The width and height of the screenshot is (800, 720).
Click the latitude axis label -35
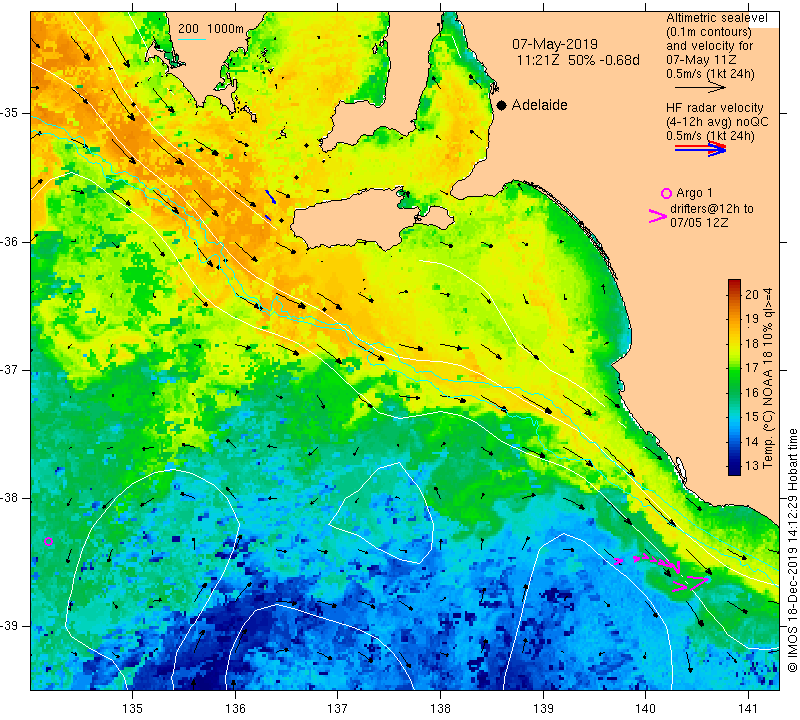click(x=9, y=113)
